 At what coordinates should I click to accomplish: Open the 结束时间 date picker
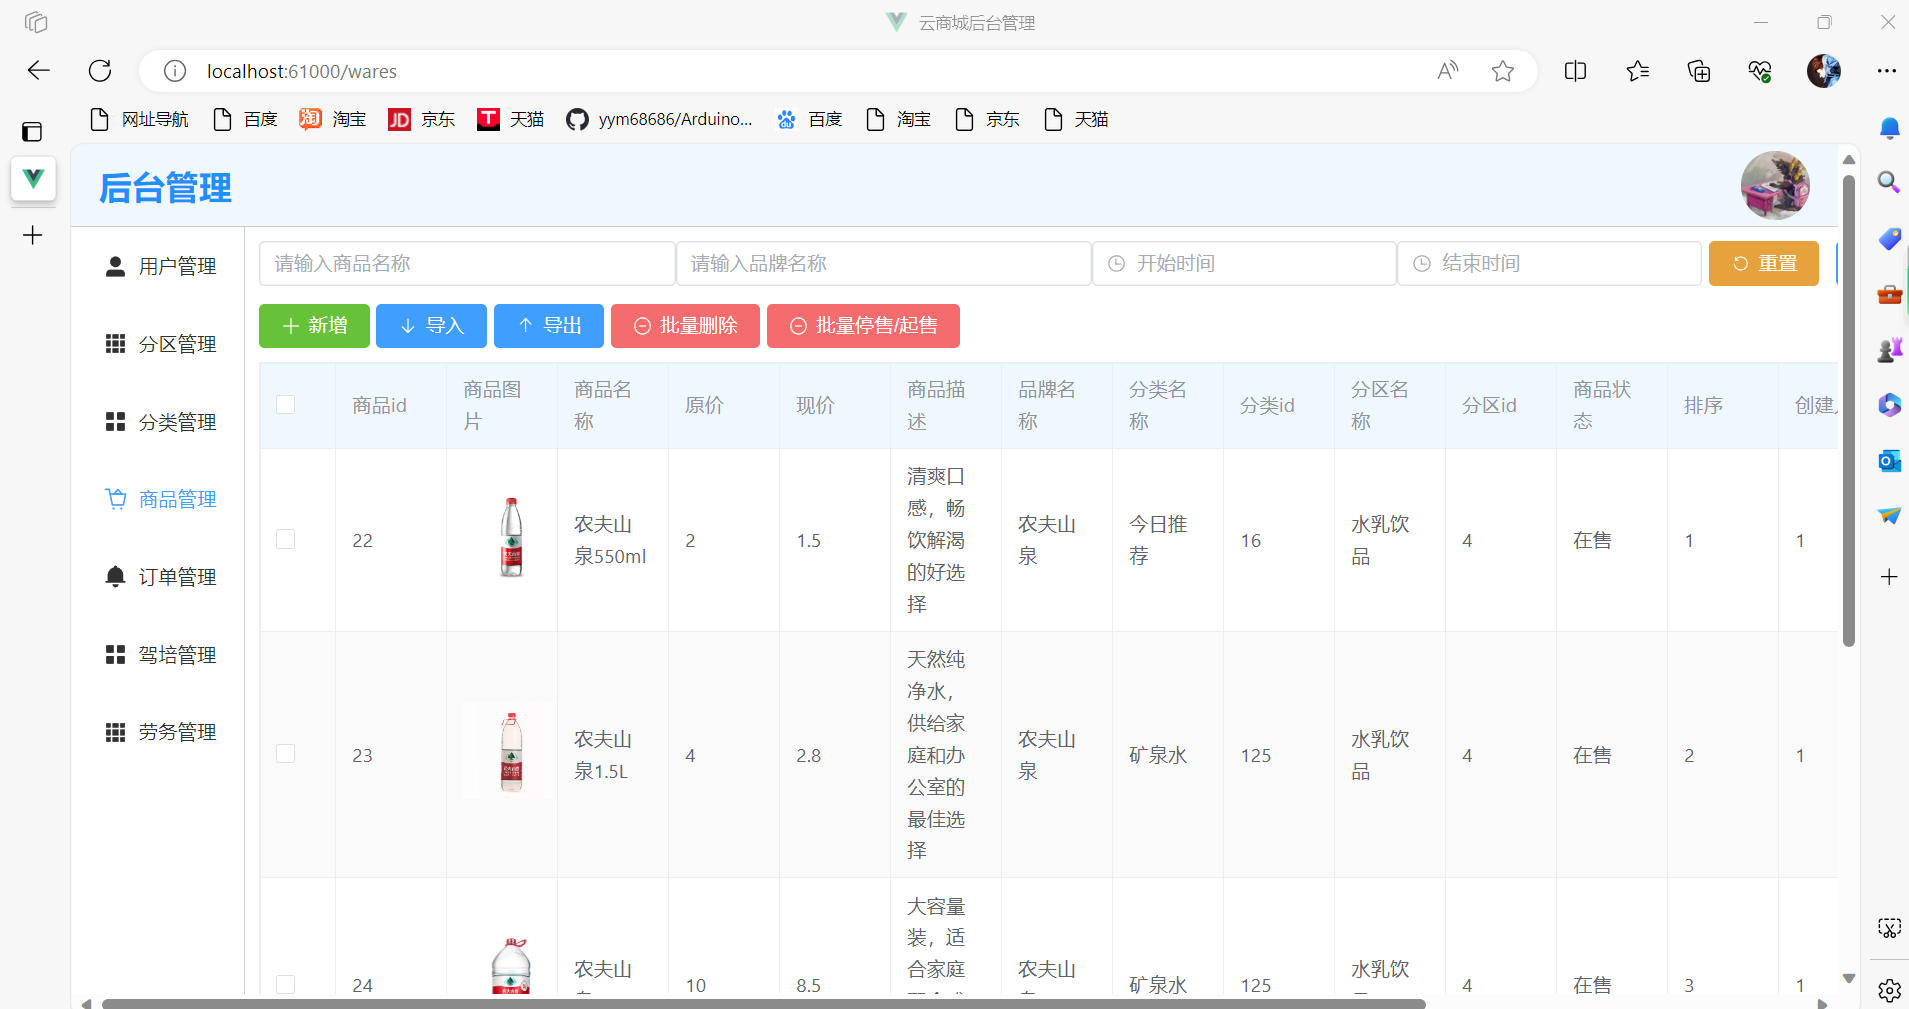pos(1549,264)
